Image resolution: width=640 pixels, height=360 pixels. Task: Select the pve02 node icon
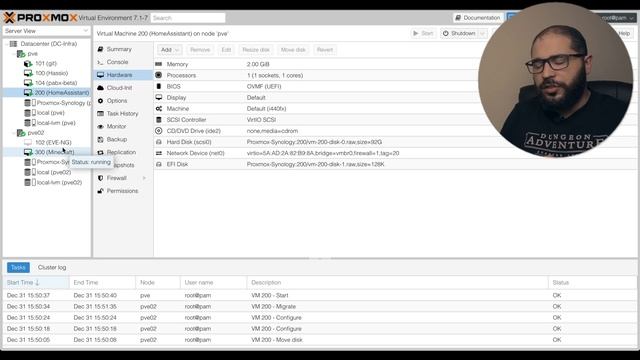(x=21, y=133)
